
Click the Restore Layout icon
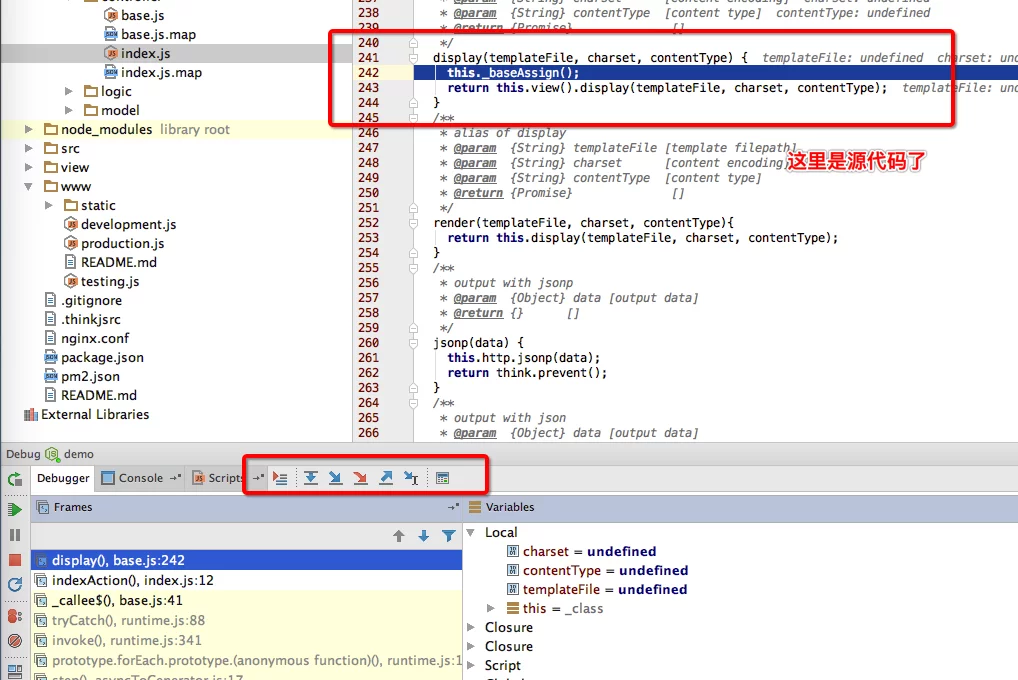click(x=15, y=670)
